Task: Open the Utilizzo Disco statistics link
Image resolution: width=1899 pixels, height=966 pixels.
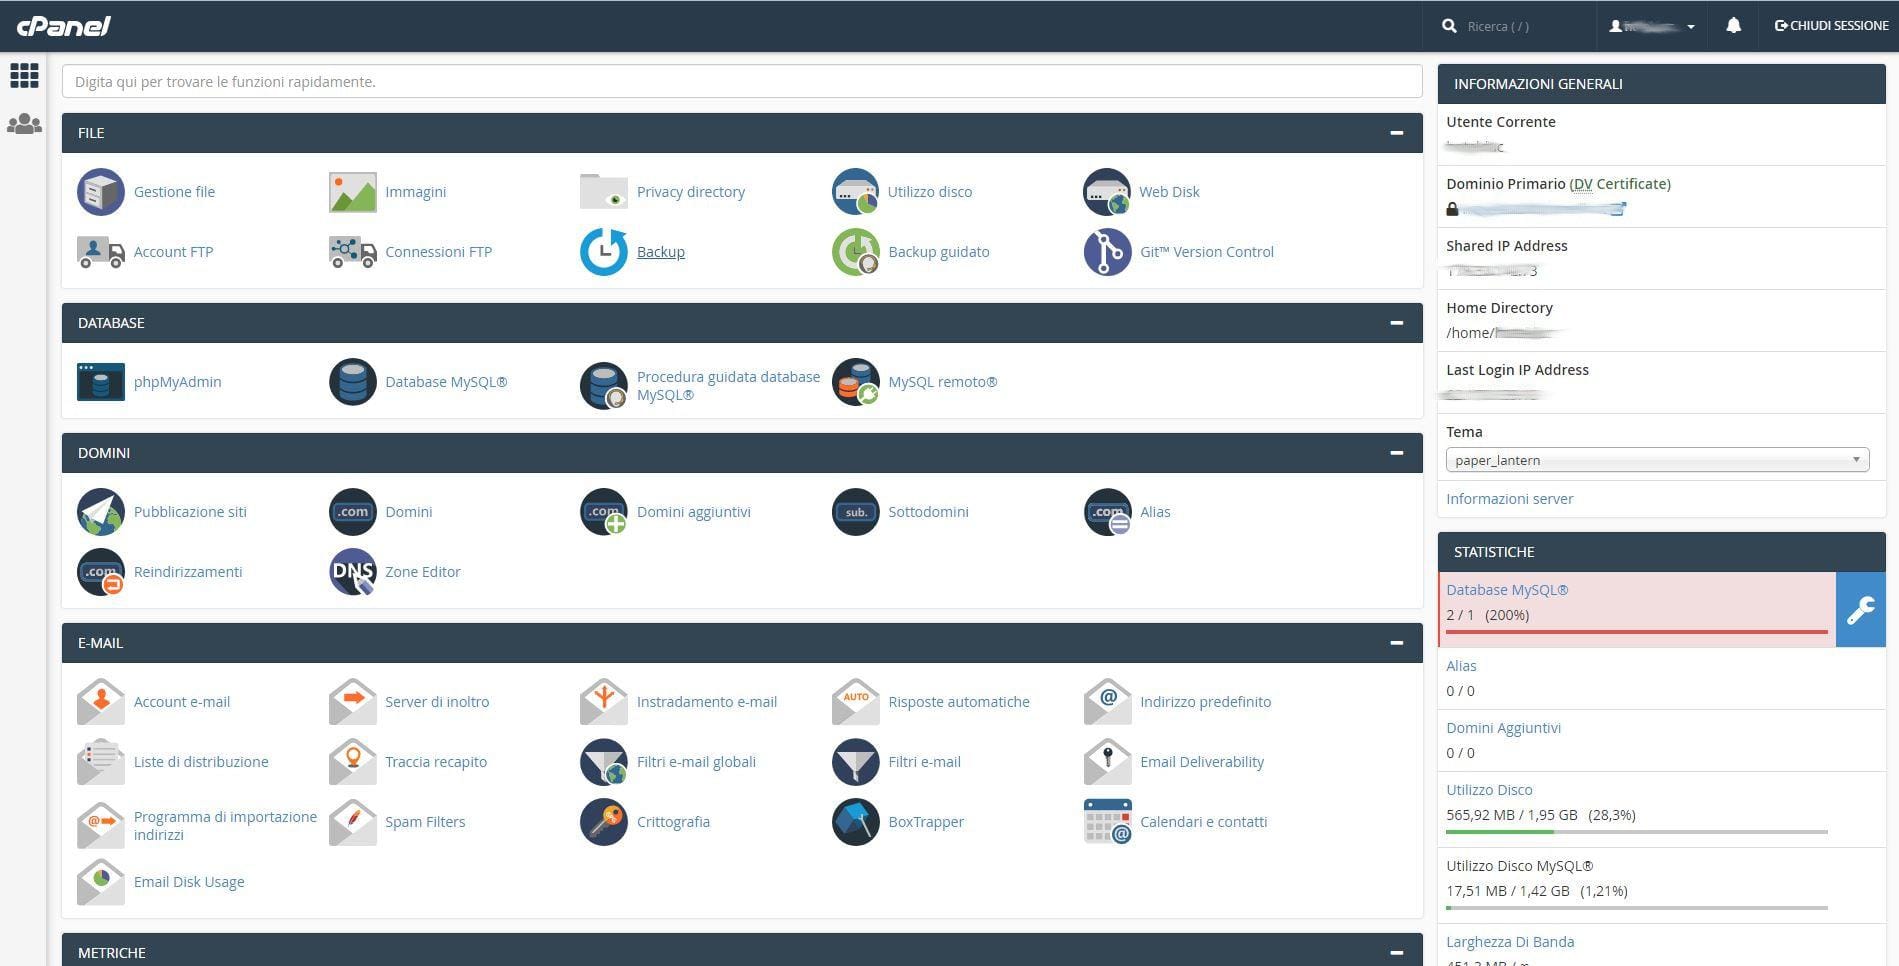Action: (1489, 790)
